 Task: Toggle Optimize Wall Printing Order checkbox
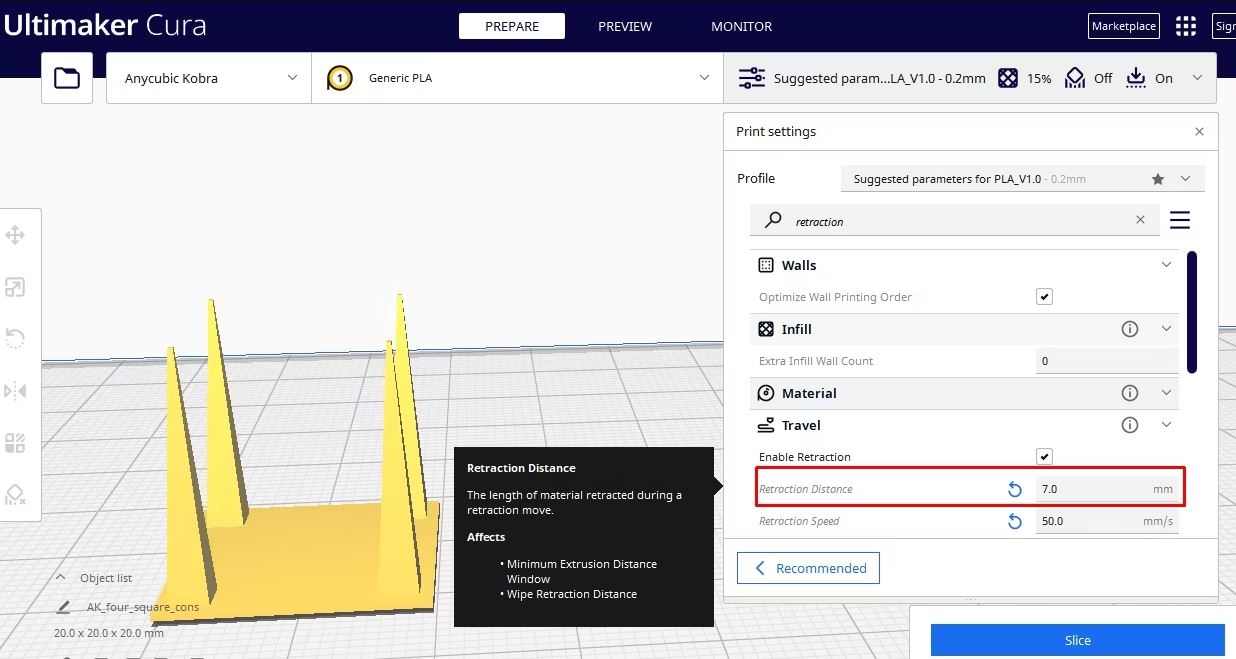(x=1044, y=297)
